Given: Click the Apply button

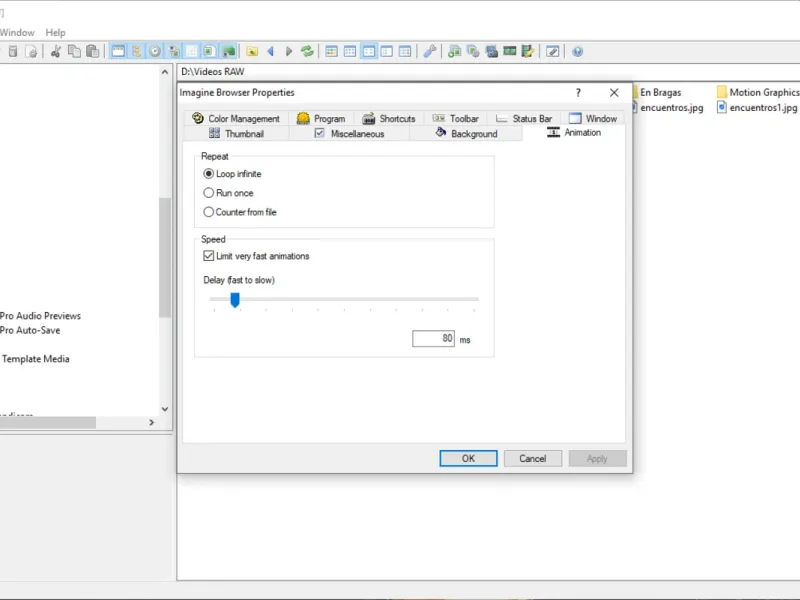Looking at the screenshot, I should [597, 459].
